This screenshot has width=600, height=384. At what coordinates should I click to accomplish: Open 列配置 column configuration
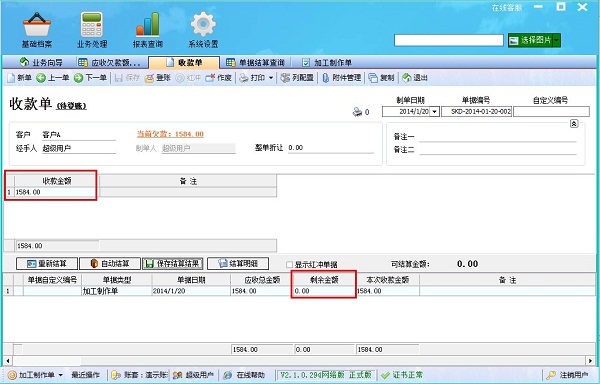coord(297,78)
